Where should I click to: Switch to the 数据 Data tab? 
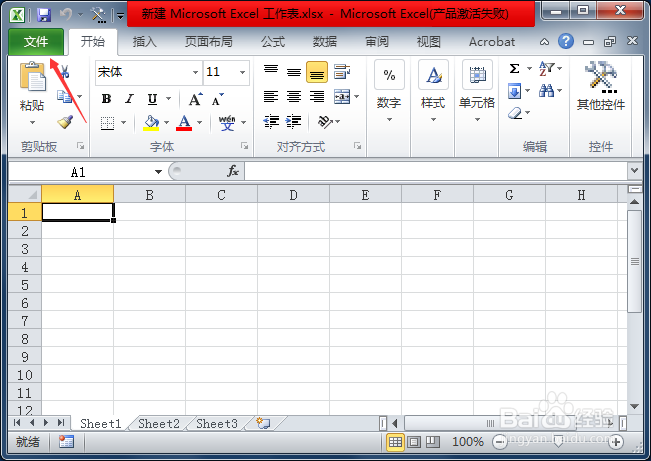pyautogui.click(x=325, y=42)
